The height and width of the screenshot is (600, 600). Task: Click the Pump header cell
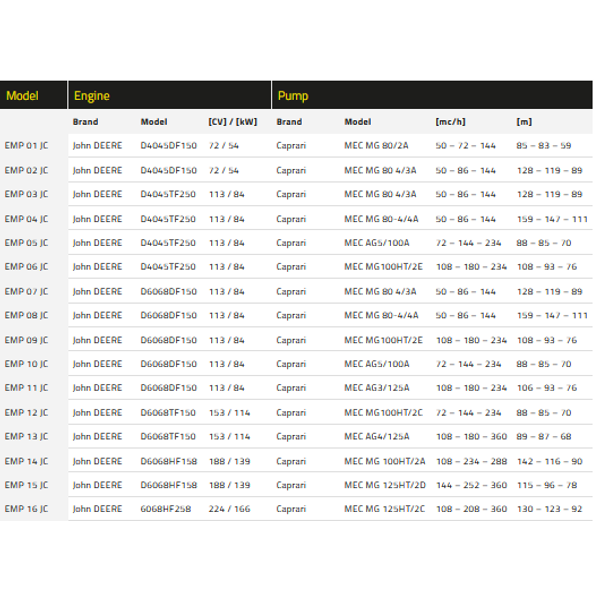pos(432,95)
